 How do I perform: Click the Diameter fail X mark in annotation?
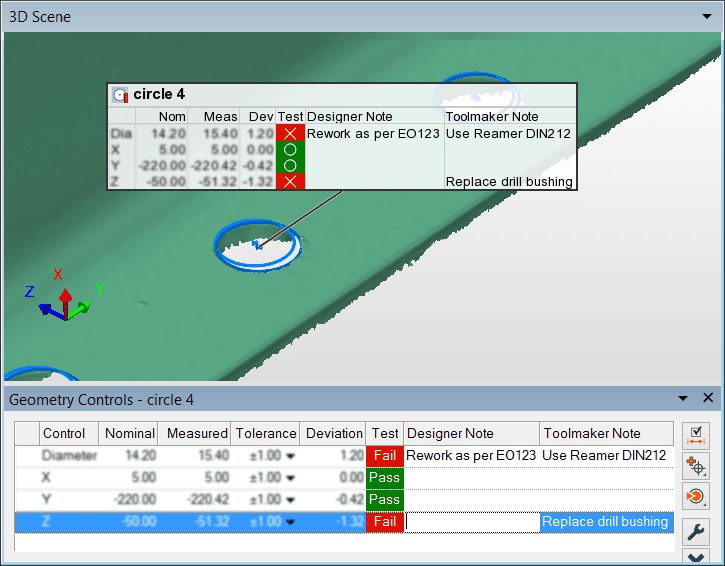pyautogui.click(x=290, y=133)
